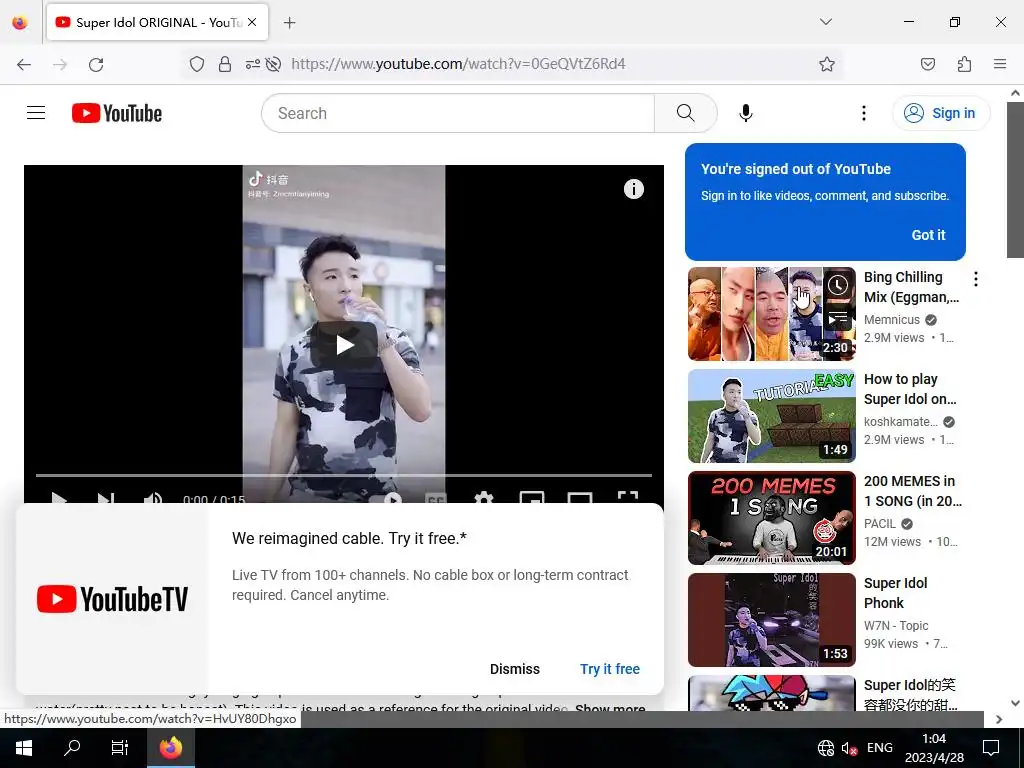Image resolution: width=1024 pixels, height=768 pixels.
Task: Play video with large center play button
Action: click(x=345, y=345)
